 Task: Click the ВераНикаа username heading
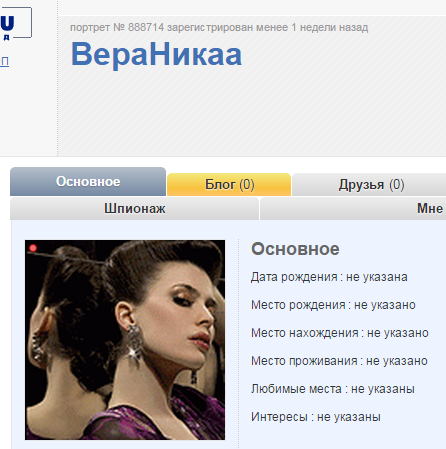156,54
